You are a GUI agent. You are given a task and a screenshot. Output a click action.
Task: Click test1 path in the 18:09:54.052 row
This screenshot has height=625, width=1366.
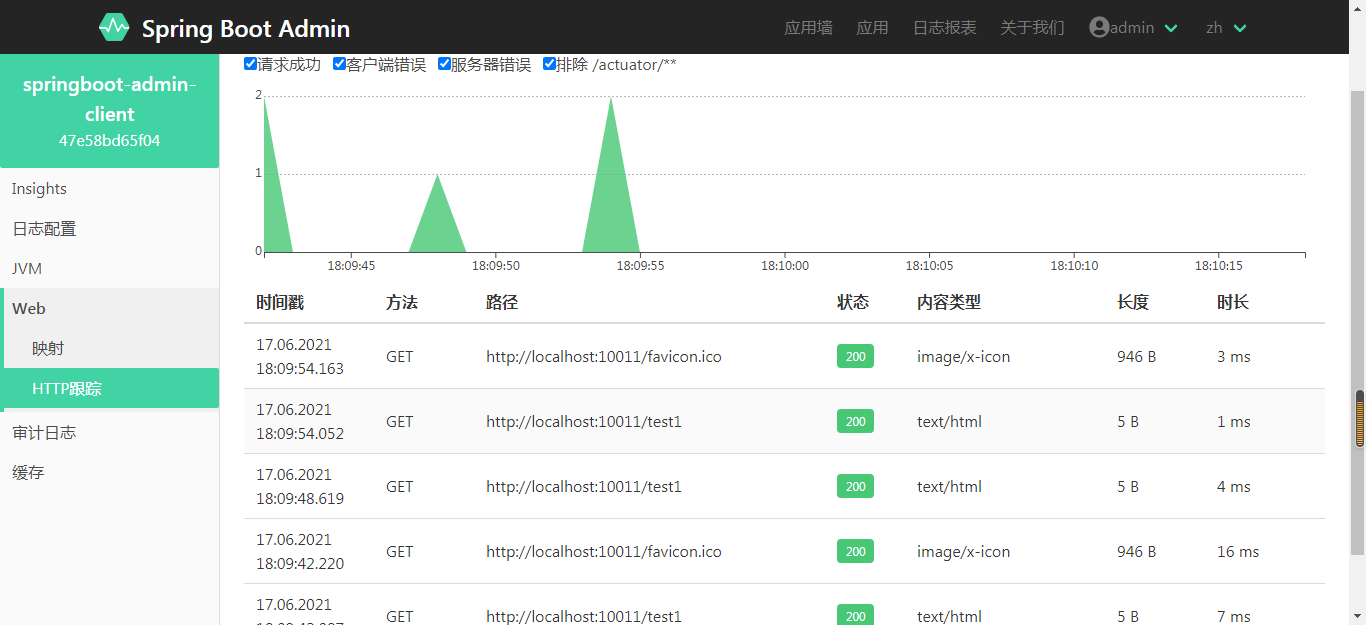[584, 421]
